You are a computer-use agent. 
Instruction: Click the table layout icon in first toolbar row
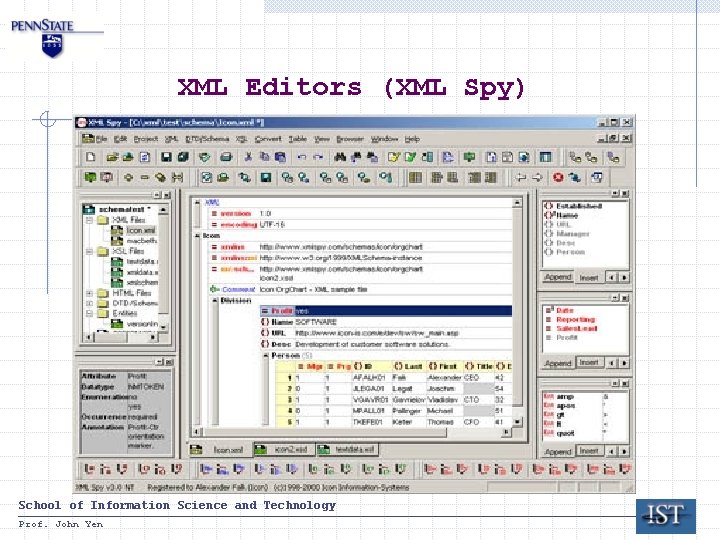pyautogui.click(x=545, y=157)
